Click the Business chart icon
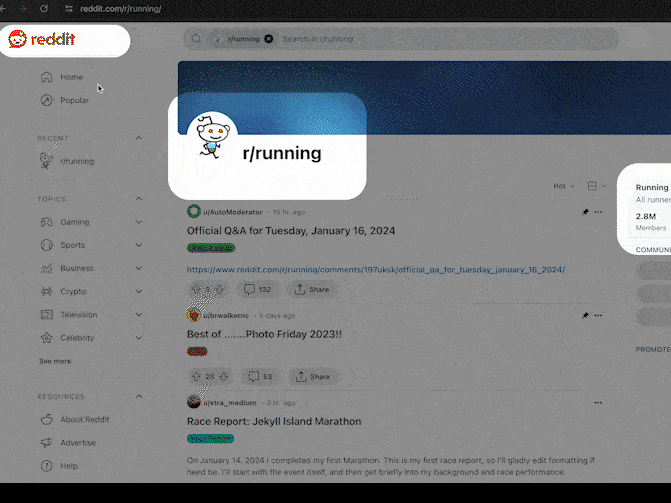The width and height of the screenshot is (671, 503). (47, 268)
